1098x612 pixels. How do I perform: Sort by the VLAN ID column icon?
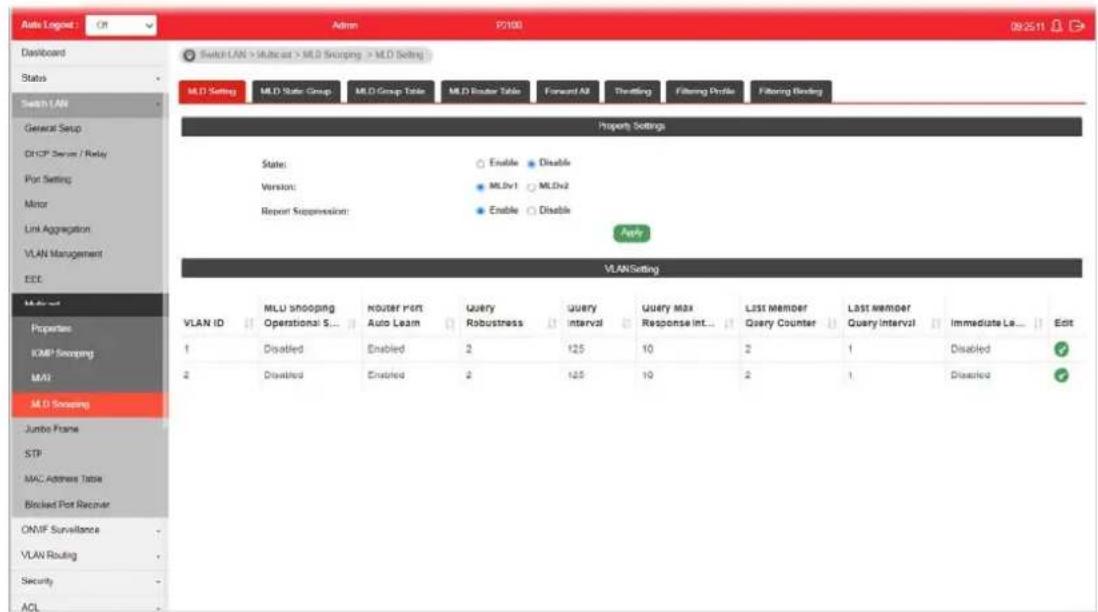tap(249, 323)
